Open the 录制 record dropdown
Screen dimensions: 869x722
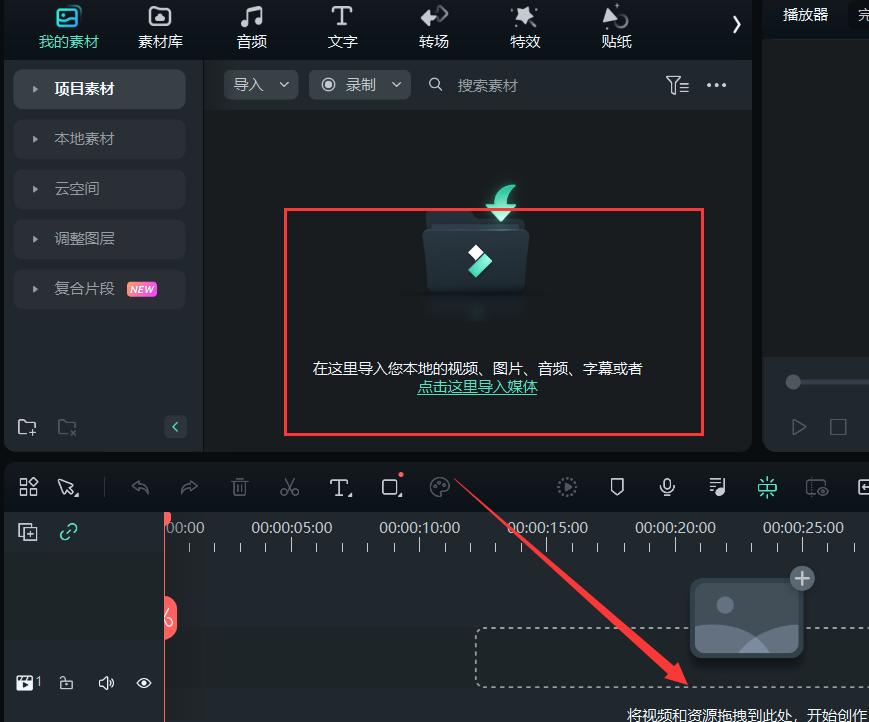pos(359,85)
